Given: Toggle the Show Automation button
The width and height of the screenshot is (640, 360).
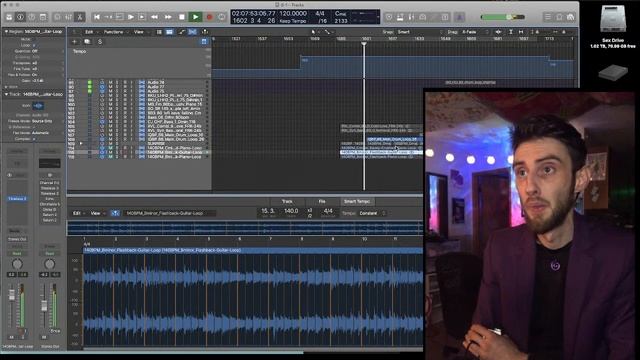Looking at the screenshot, I should pyautogui.click(x=182, y=32).
